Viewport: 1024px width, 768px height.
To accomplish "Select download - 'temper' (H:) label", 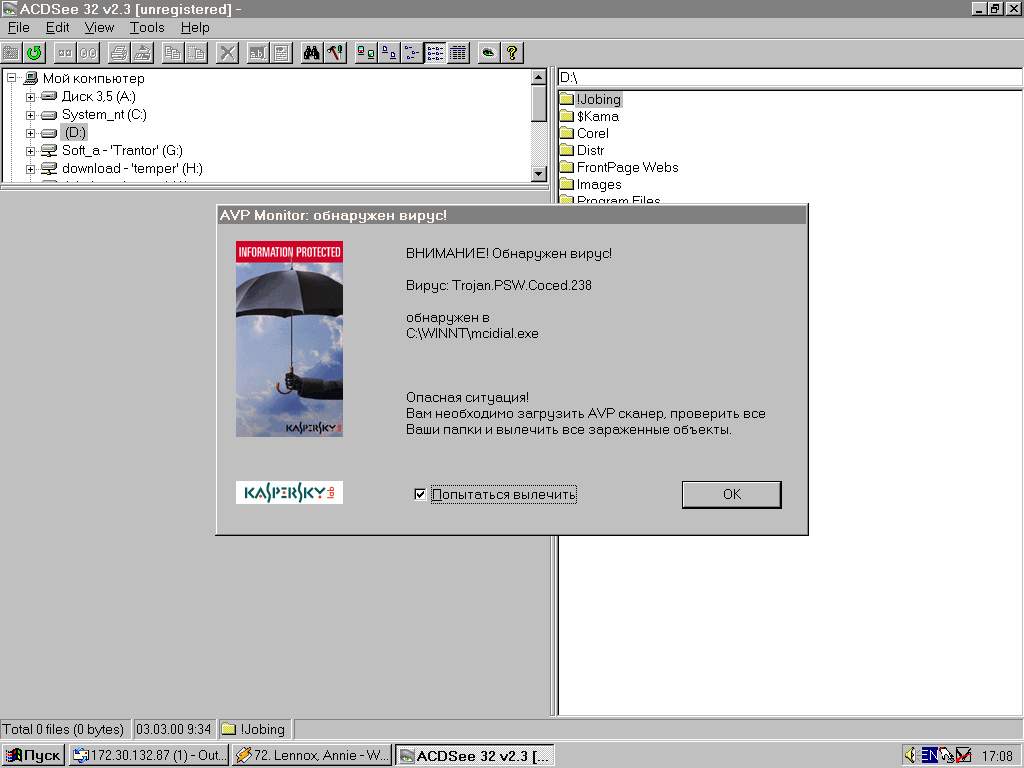I will [x=132, y=168].
